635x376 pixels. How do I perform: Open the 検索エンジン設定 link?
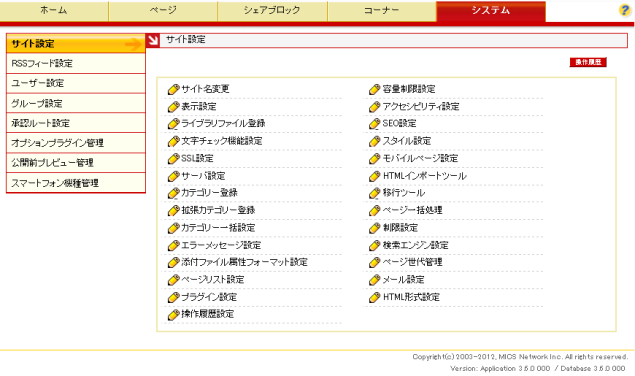coord(416,245)
